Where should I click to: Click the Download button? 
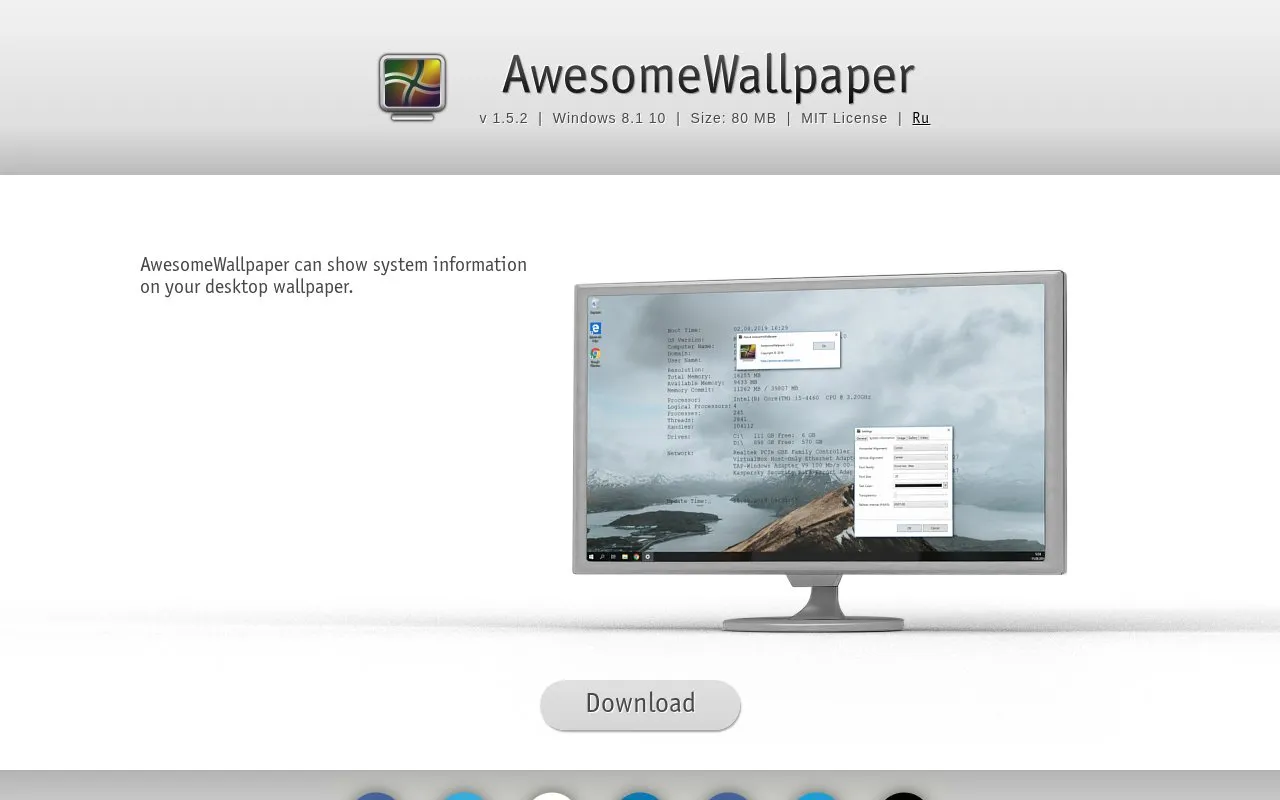coord(640,704)
